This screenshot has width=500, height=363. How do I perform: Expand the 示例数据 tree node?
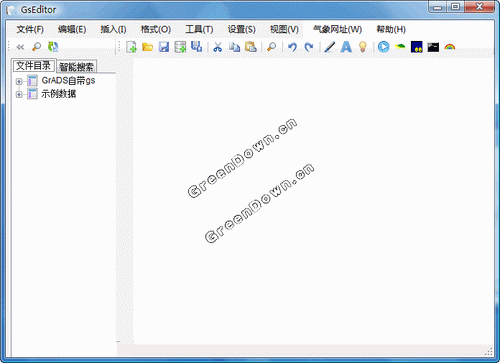click(19, 95)
